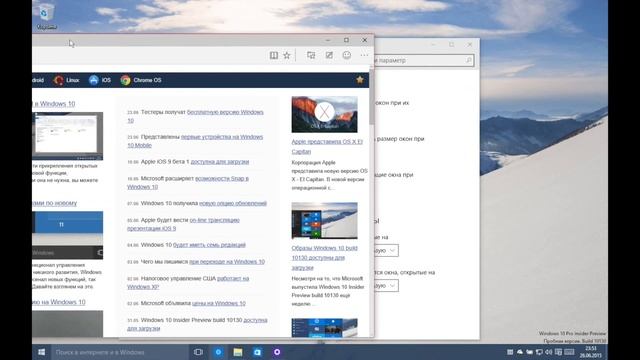
Task: Click the Windows 10 build 10130 article thumbnail
Action: (324, 220)
